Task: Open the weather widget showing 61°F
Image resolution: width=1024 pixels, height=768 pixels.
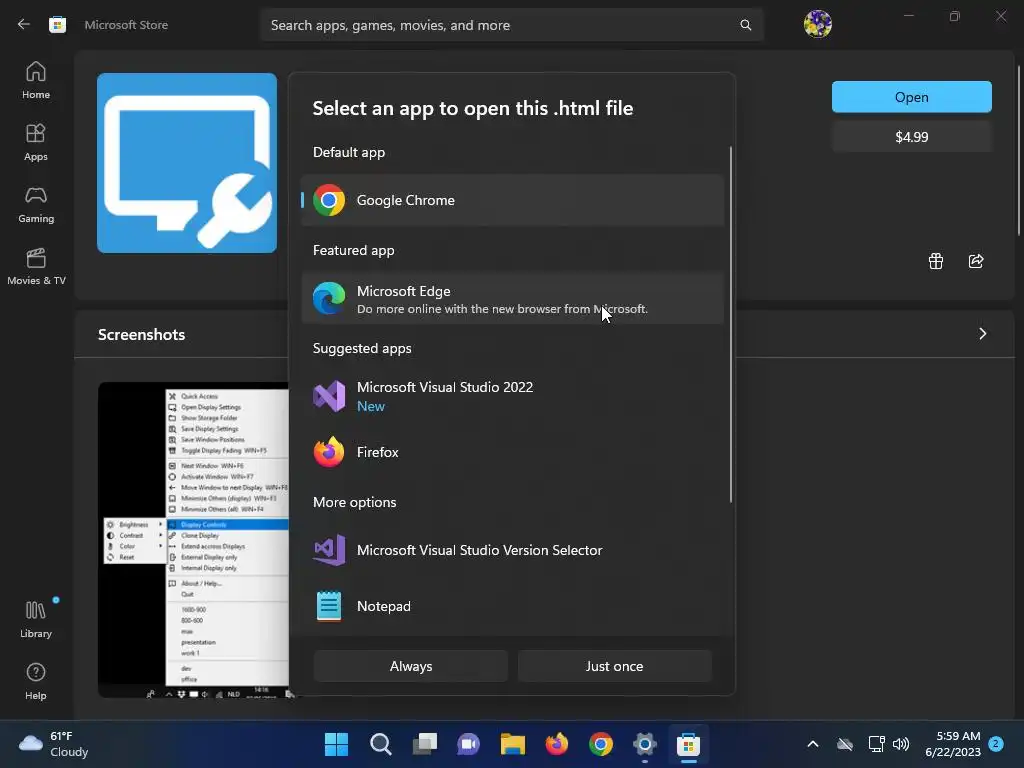Action: pos(54,744)
